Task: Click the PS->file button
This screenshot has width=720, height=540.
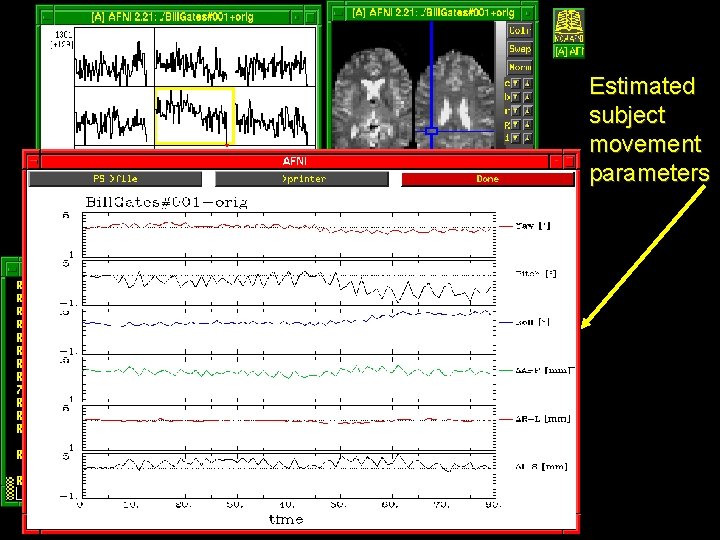Action: (115, 179)
